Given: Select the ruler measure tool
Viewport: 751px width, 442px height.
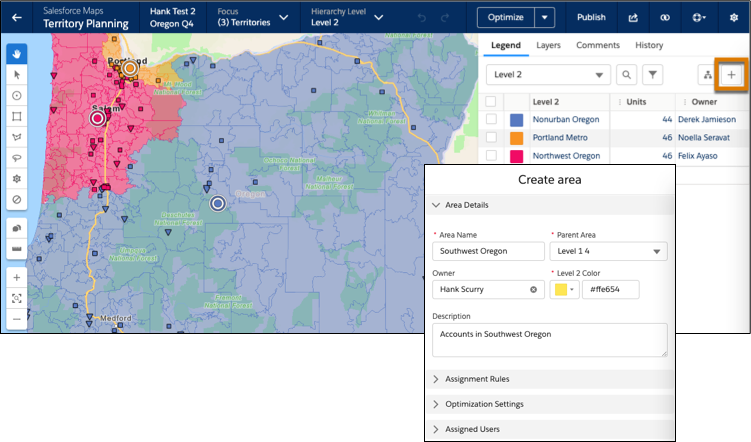Looking at the screenshot, I should point(17,249).
